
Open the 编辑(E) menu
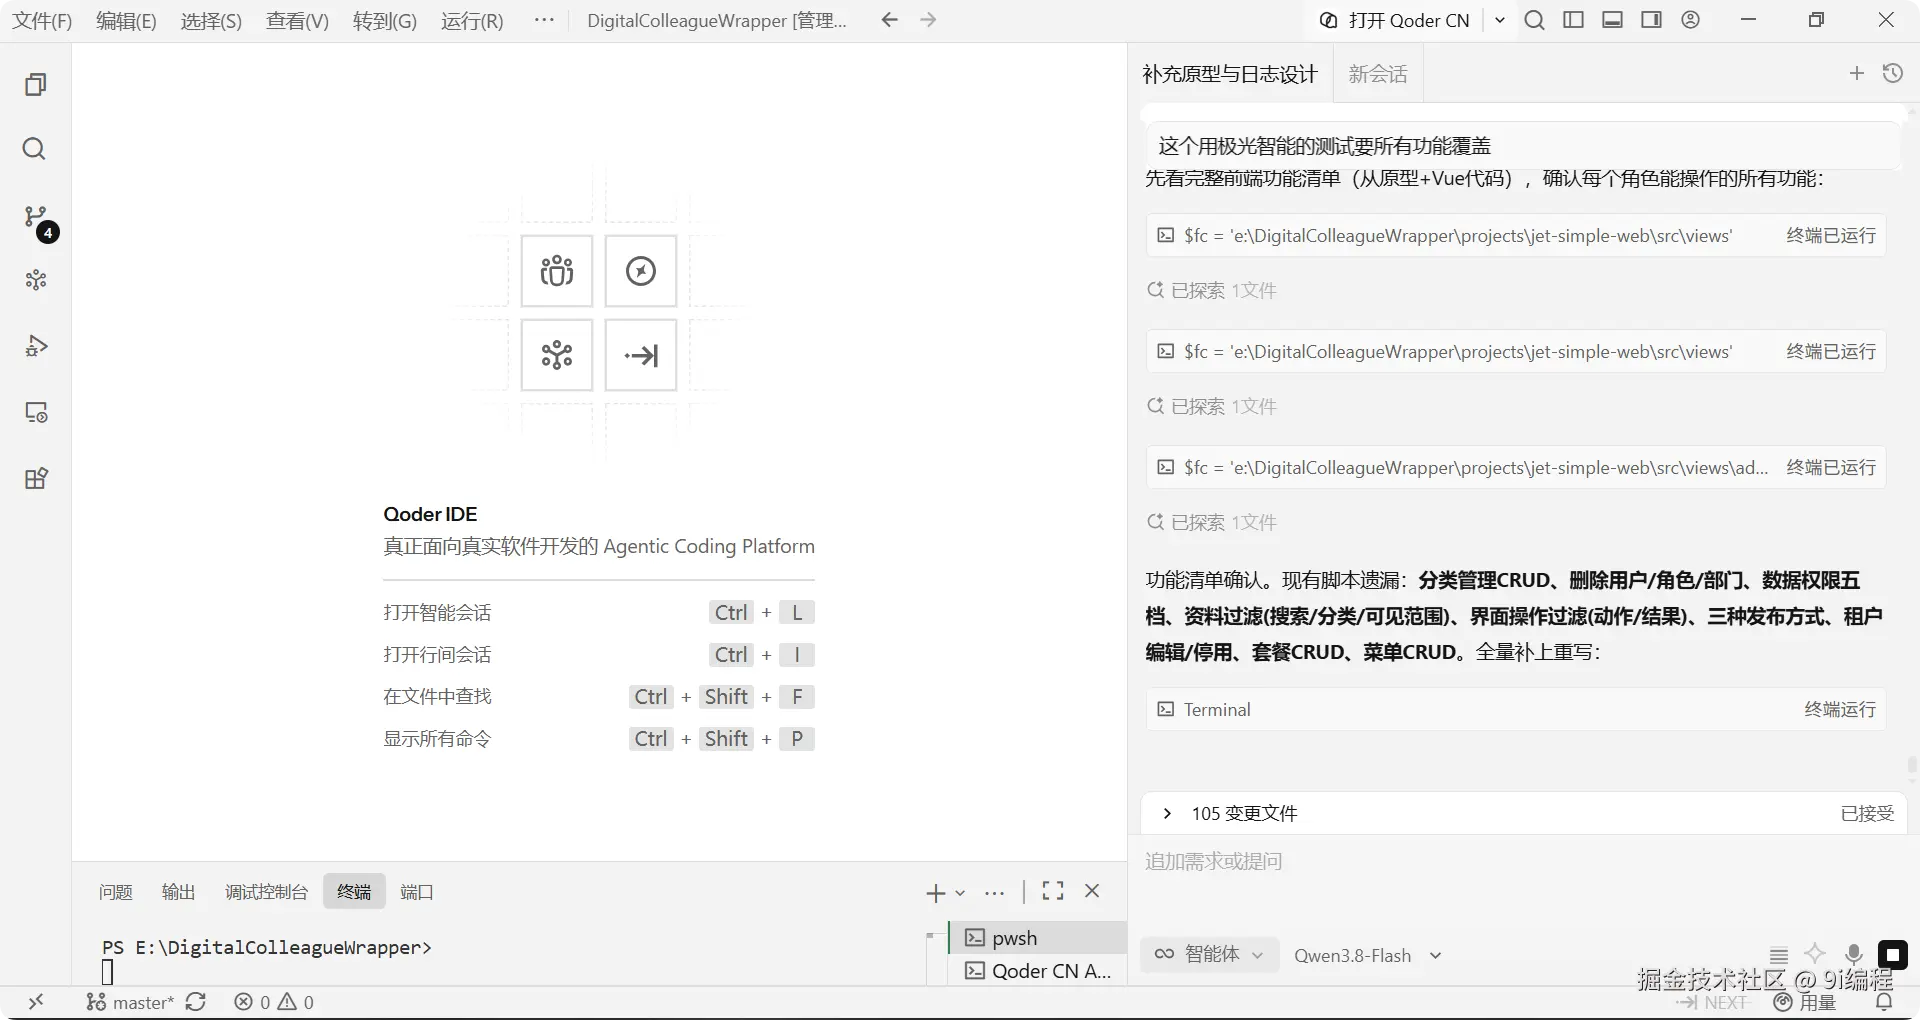pyautogui.click(x=126, y=21)
